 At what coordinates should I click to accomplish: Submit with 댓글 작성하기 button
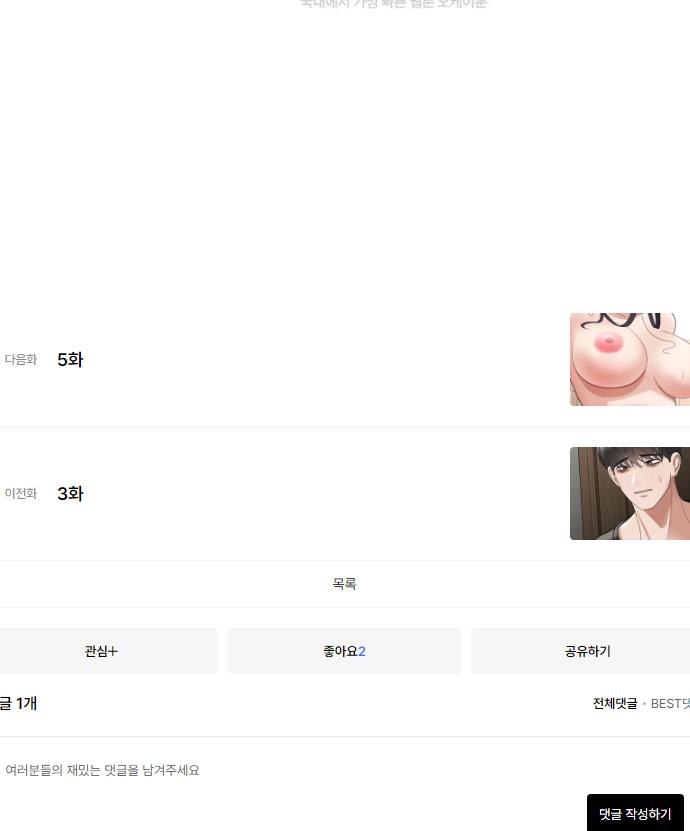pos(635,814)
